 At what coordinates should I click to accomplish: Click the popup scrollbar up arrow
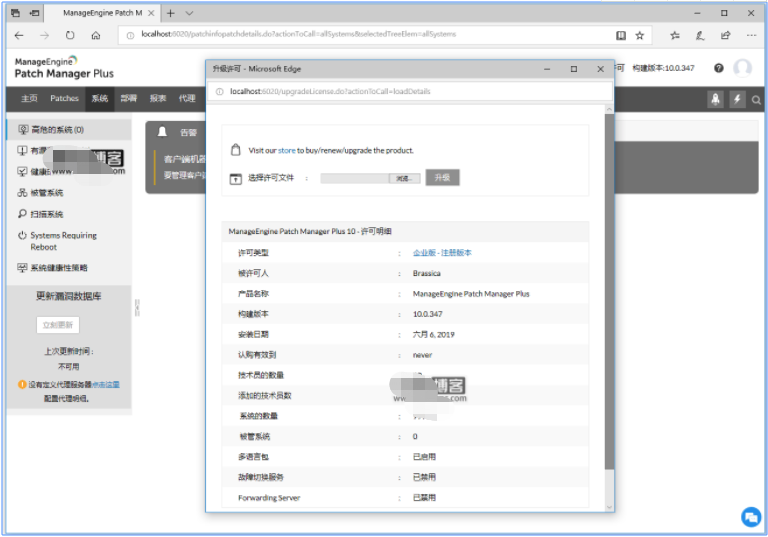tap(609, 109)
